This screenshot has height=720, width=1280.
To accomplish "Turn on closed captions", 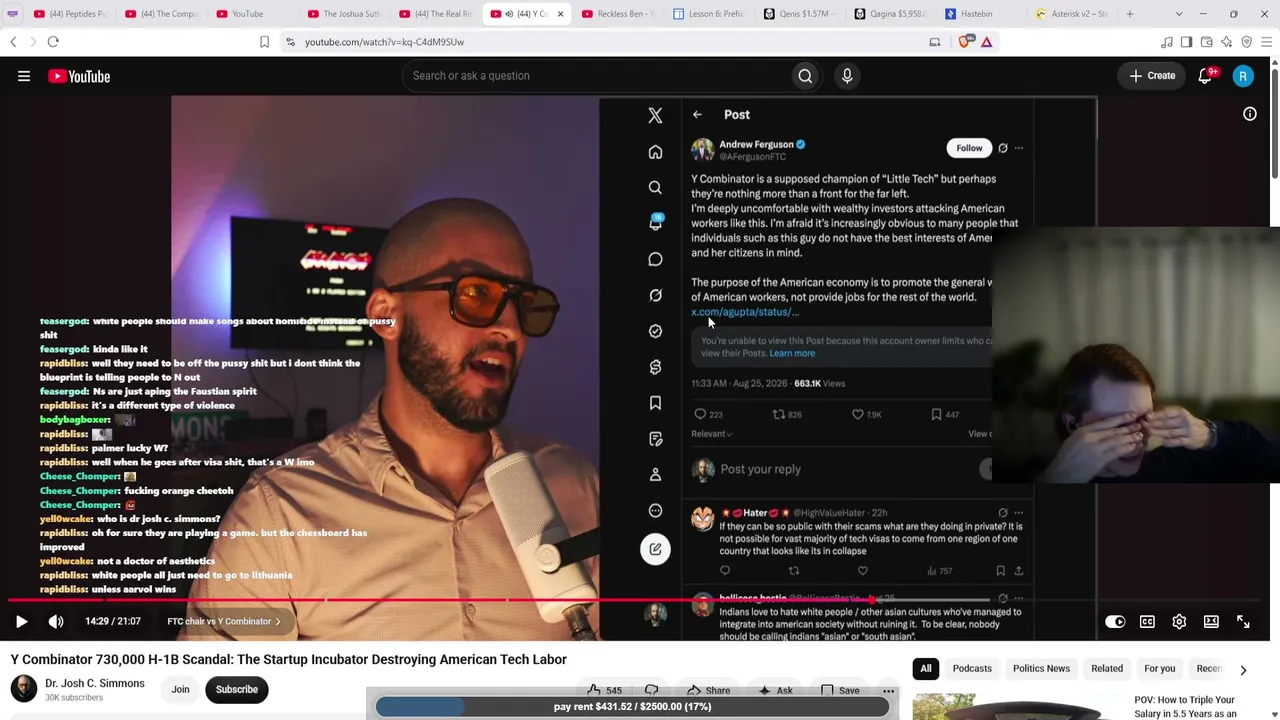I will pos(1147,622).
